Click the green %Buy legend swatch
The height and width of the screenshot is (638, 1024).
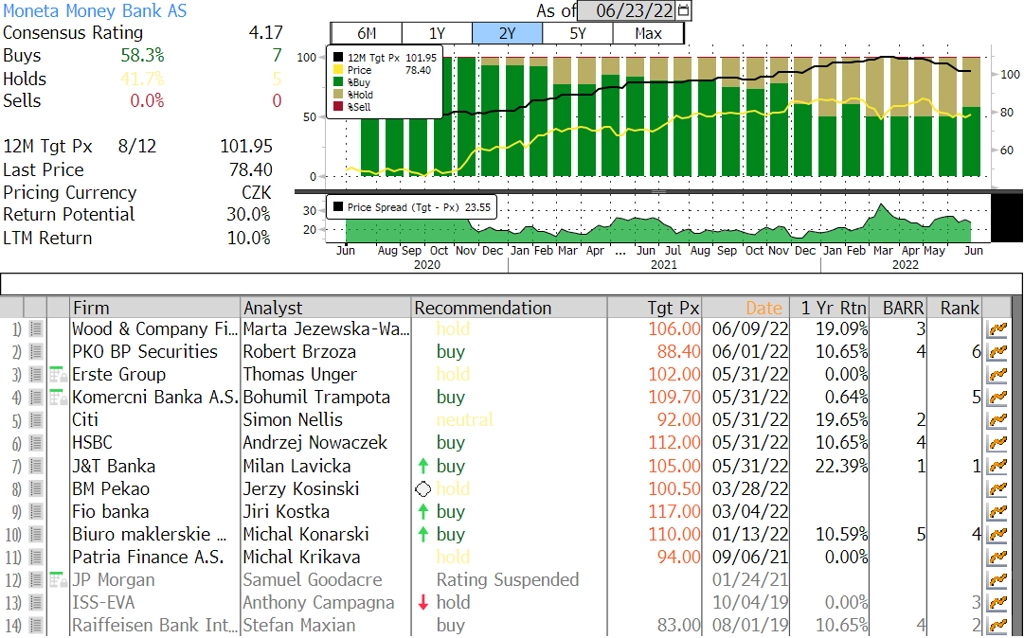[x=338, y=82]
